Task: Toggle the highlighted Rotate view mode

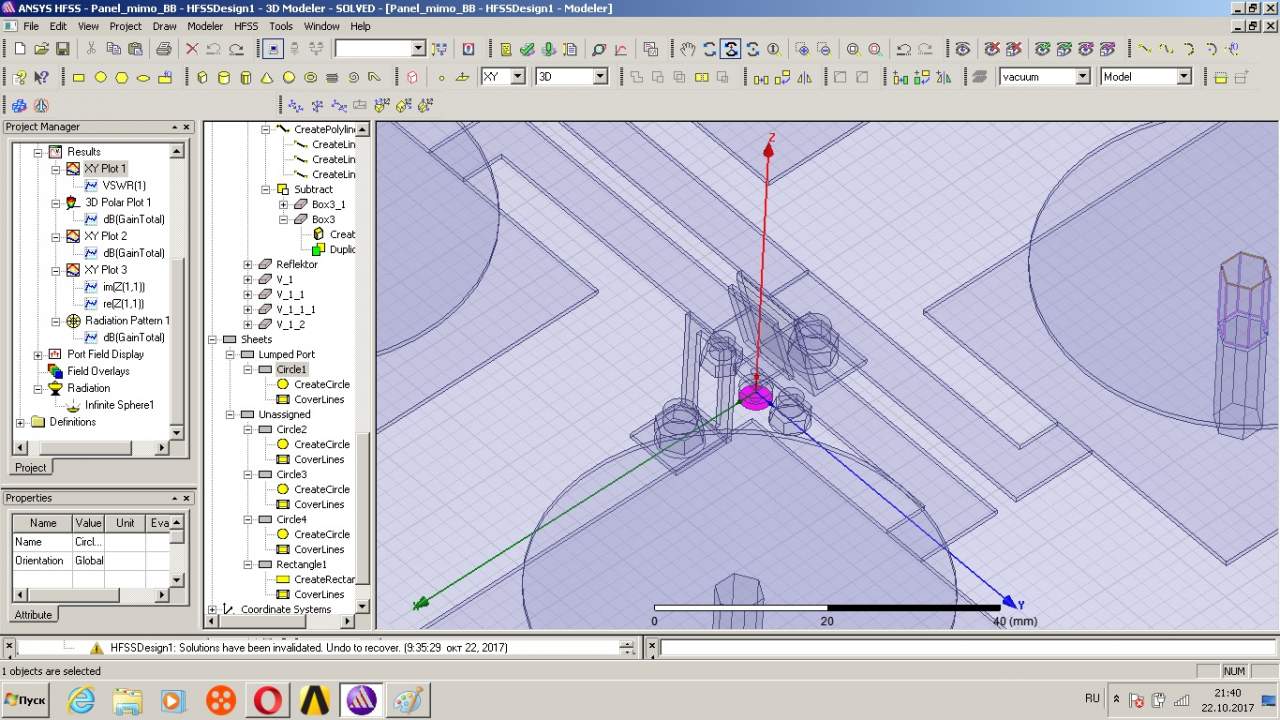Action: [731, 49]
